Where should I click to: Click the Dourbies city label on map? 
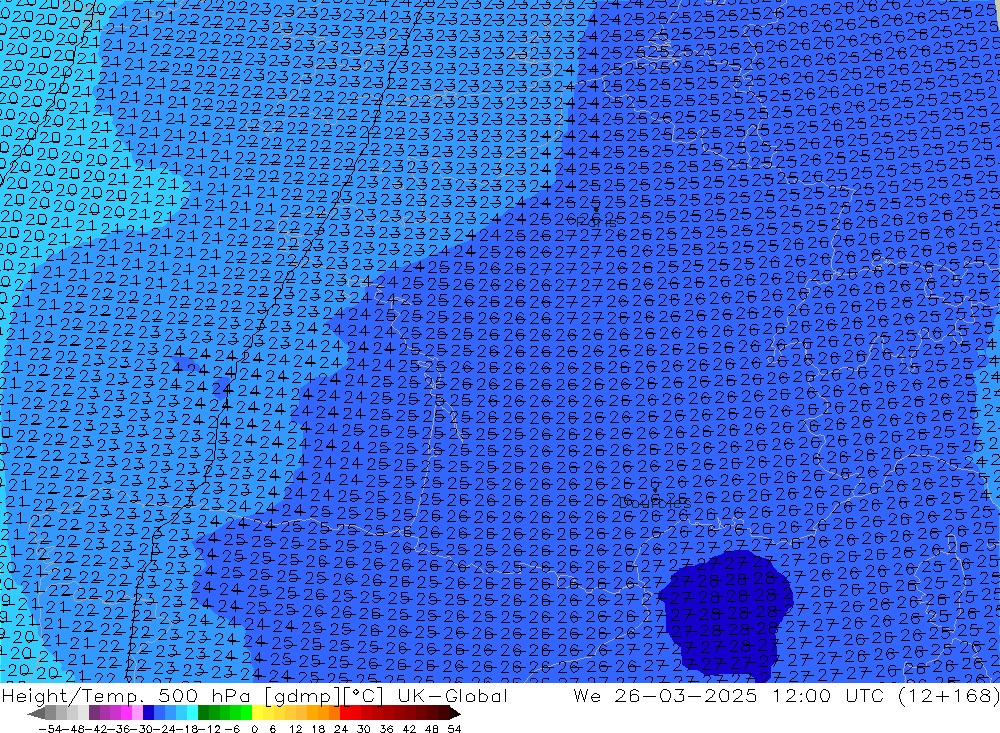(656, 503)
